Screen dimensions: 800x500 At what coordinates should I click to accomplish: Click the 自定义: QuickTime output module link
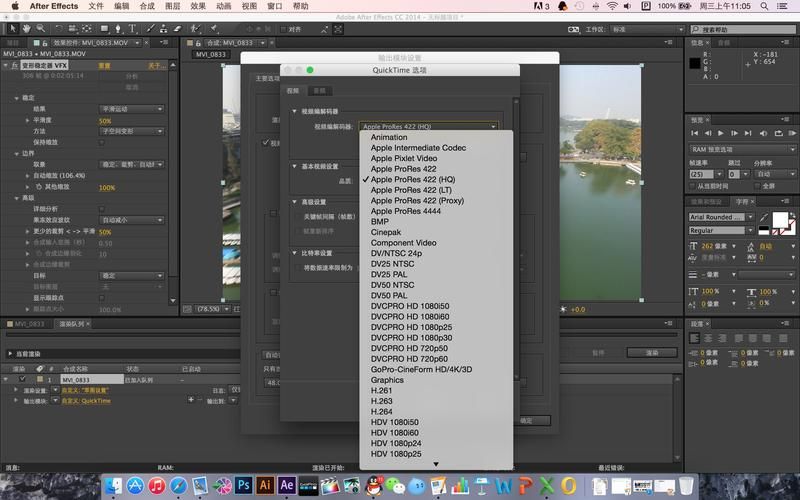click(x=88, y=400)
